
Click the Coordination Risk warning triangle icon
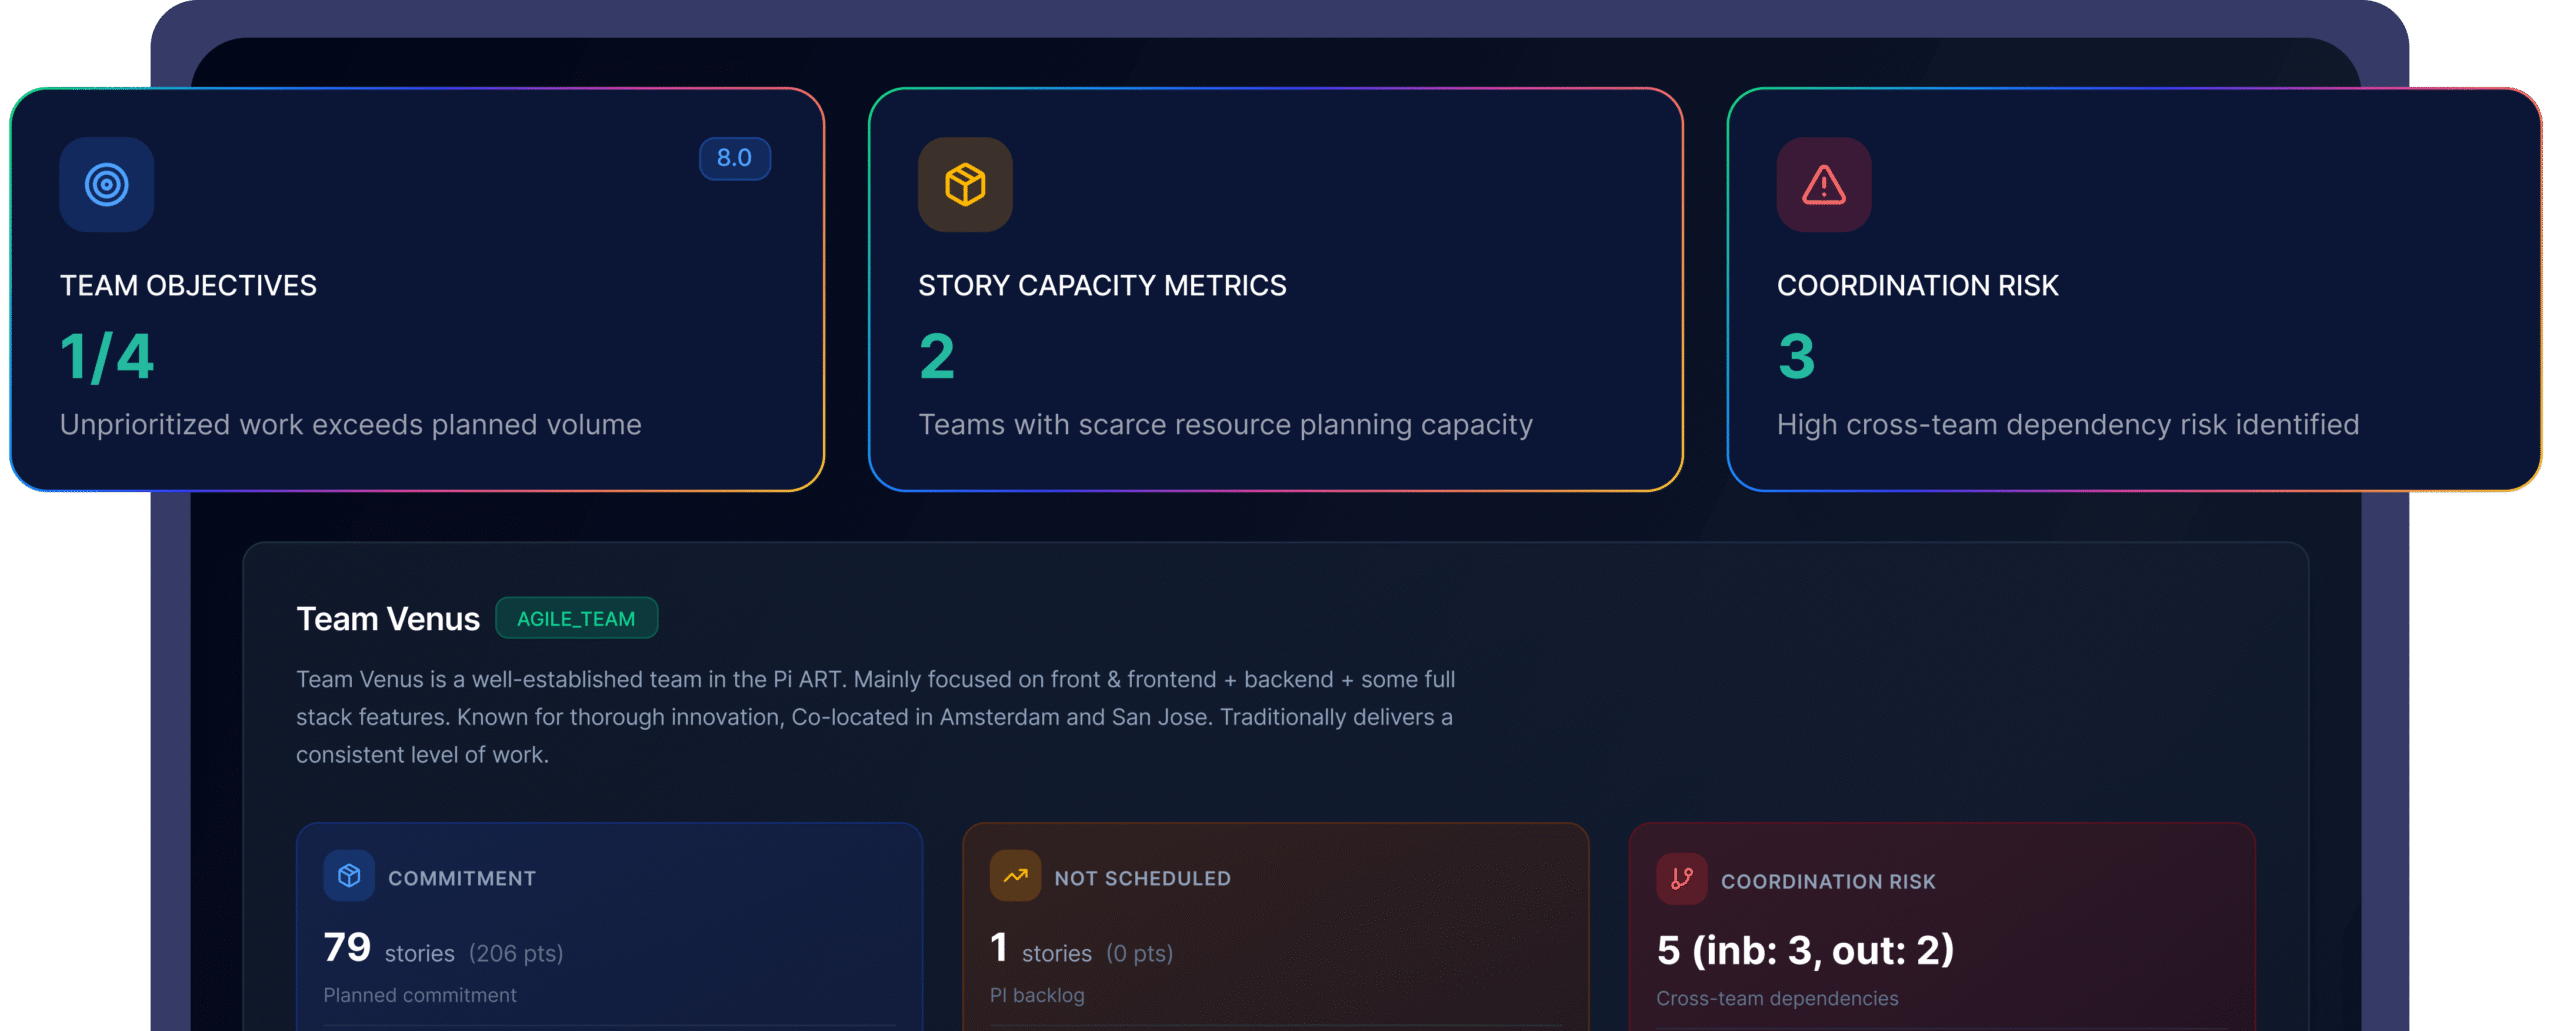1823,185
